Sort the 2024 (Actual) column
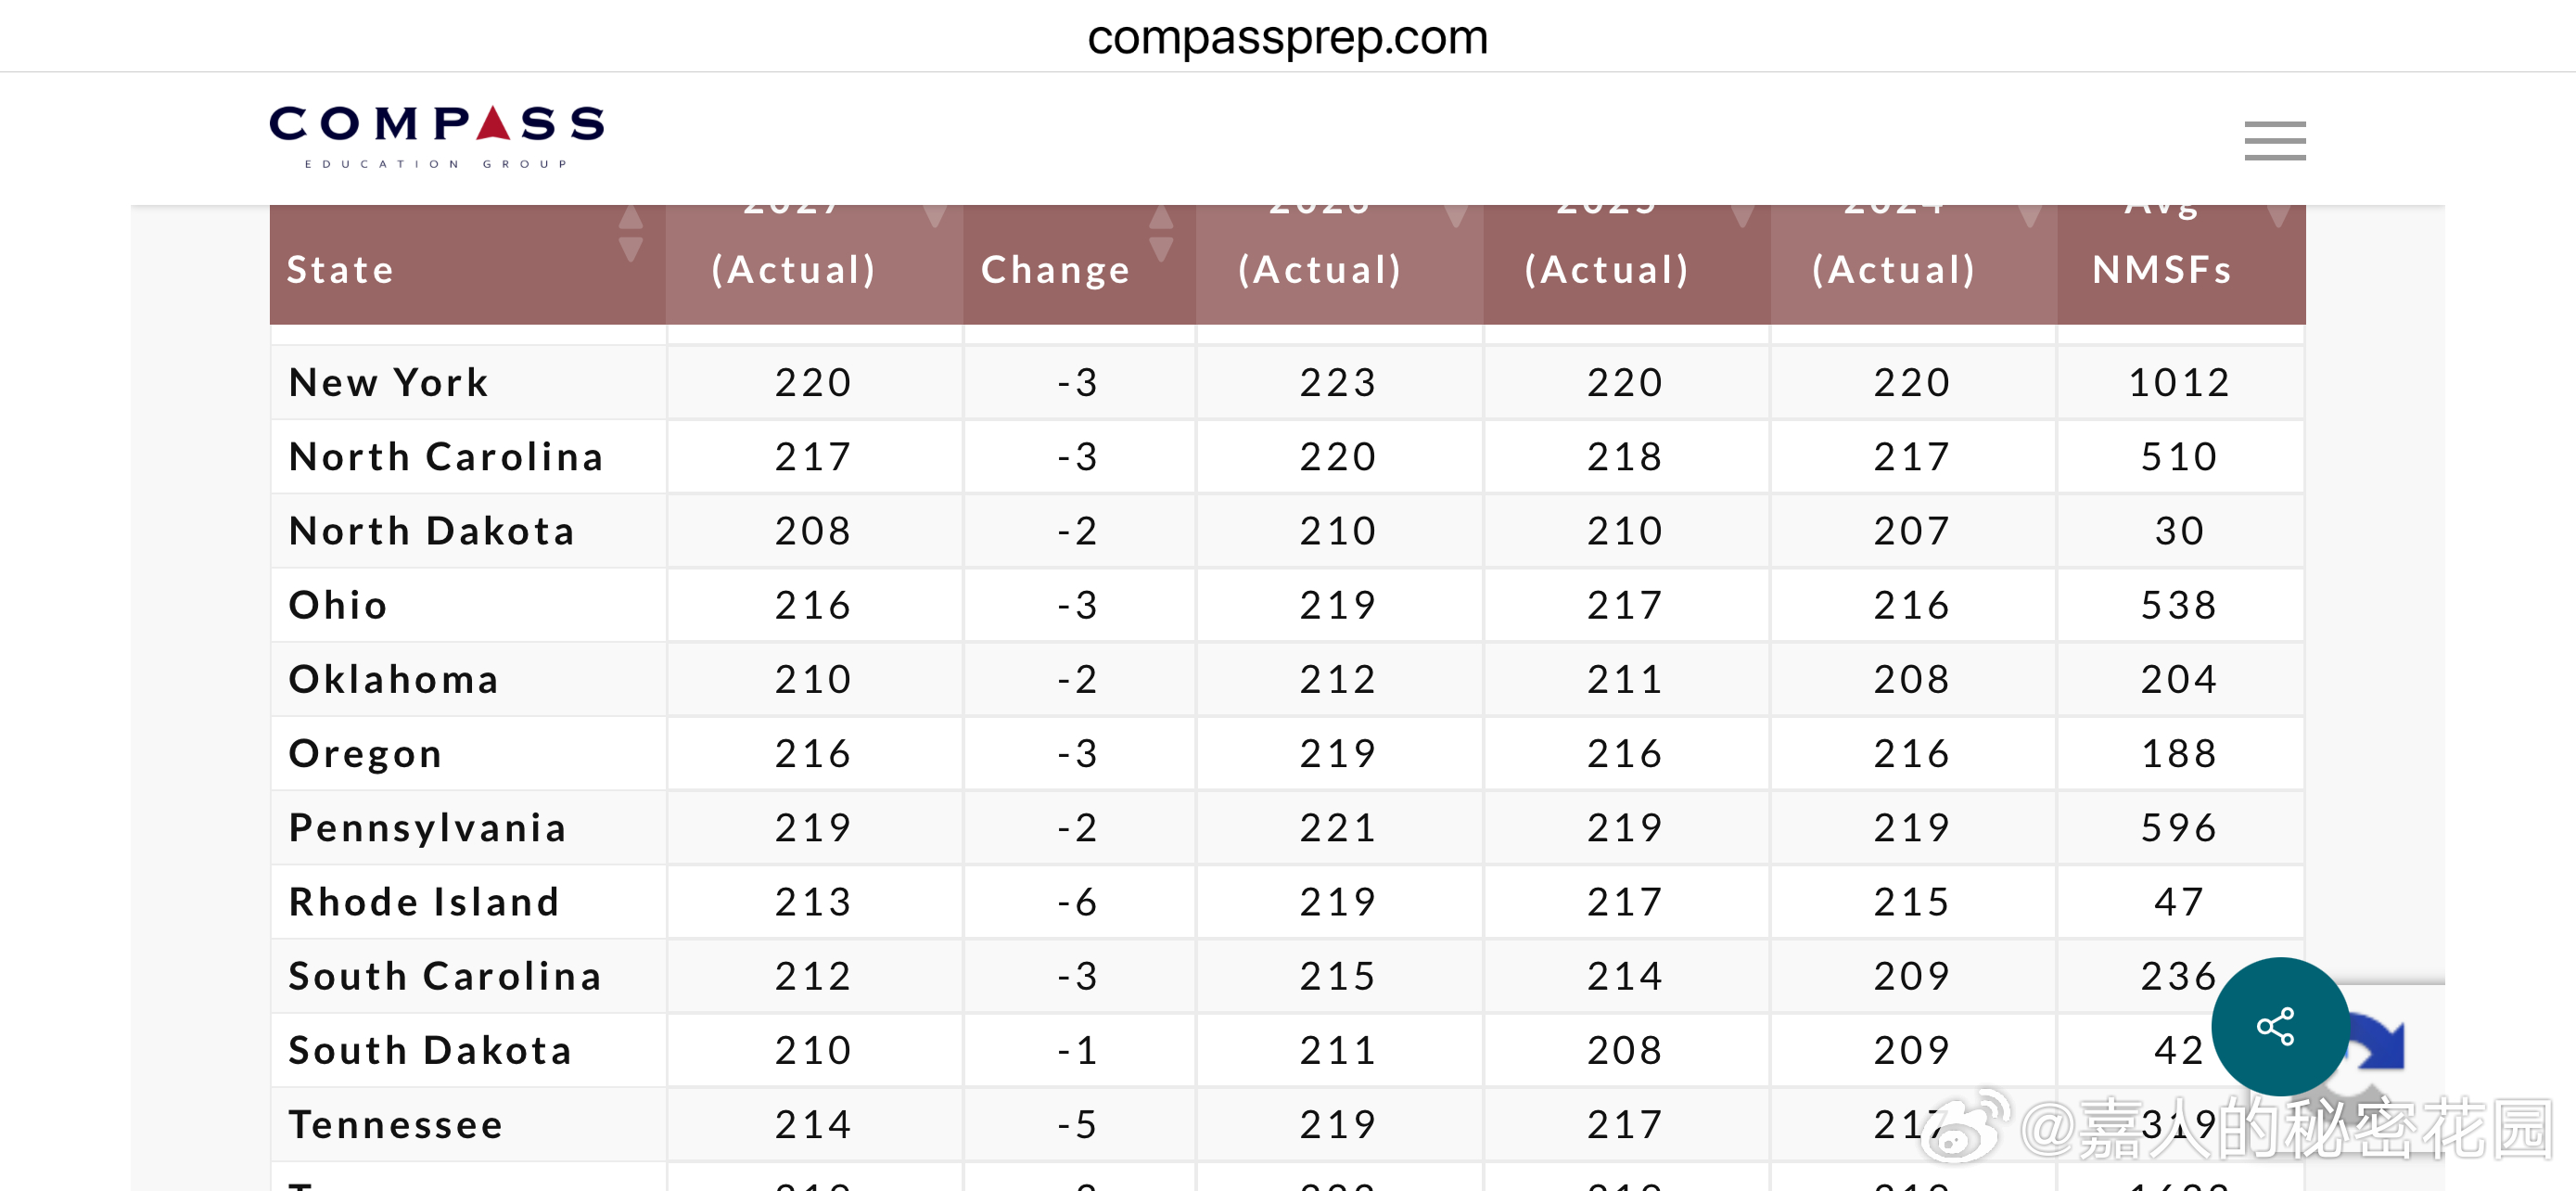The height and width of the screenshot is (1191, 2576). tap(2029, 216)
